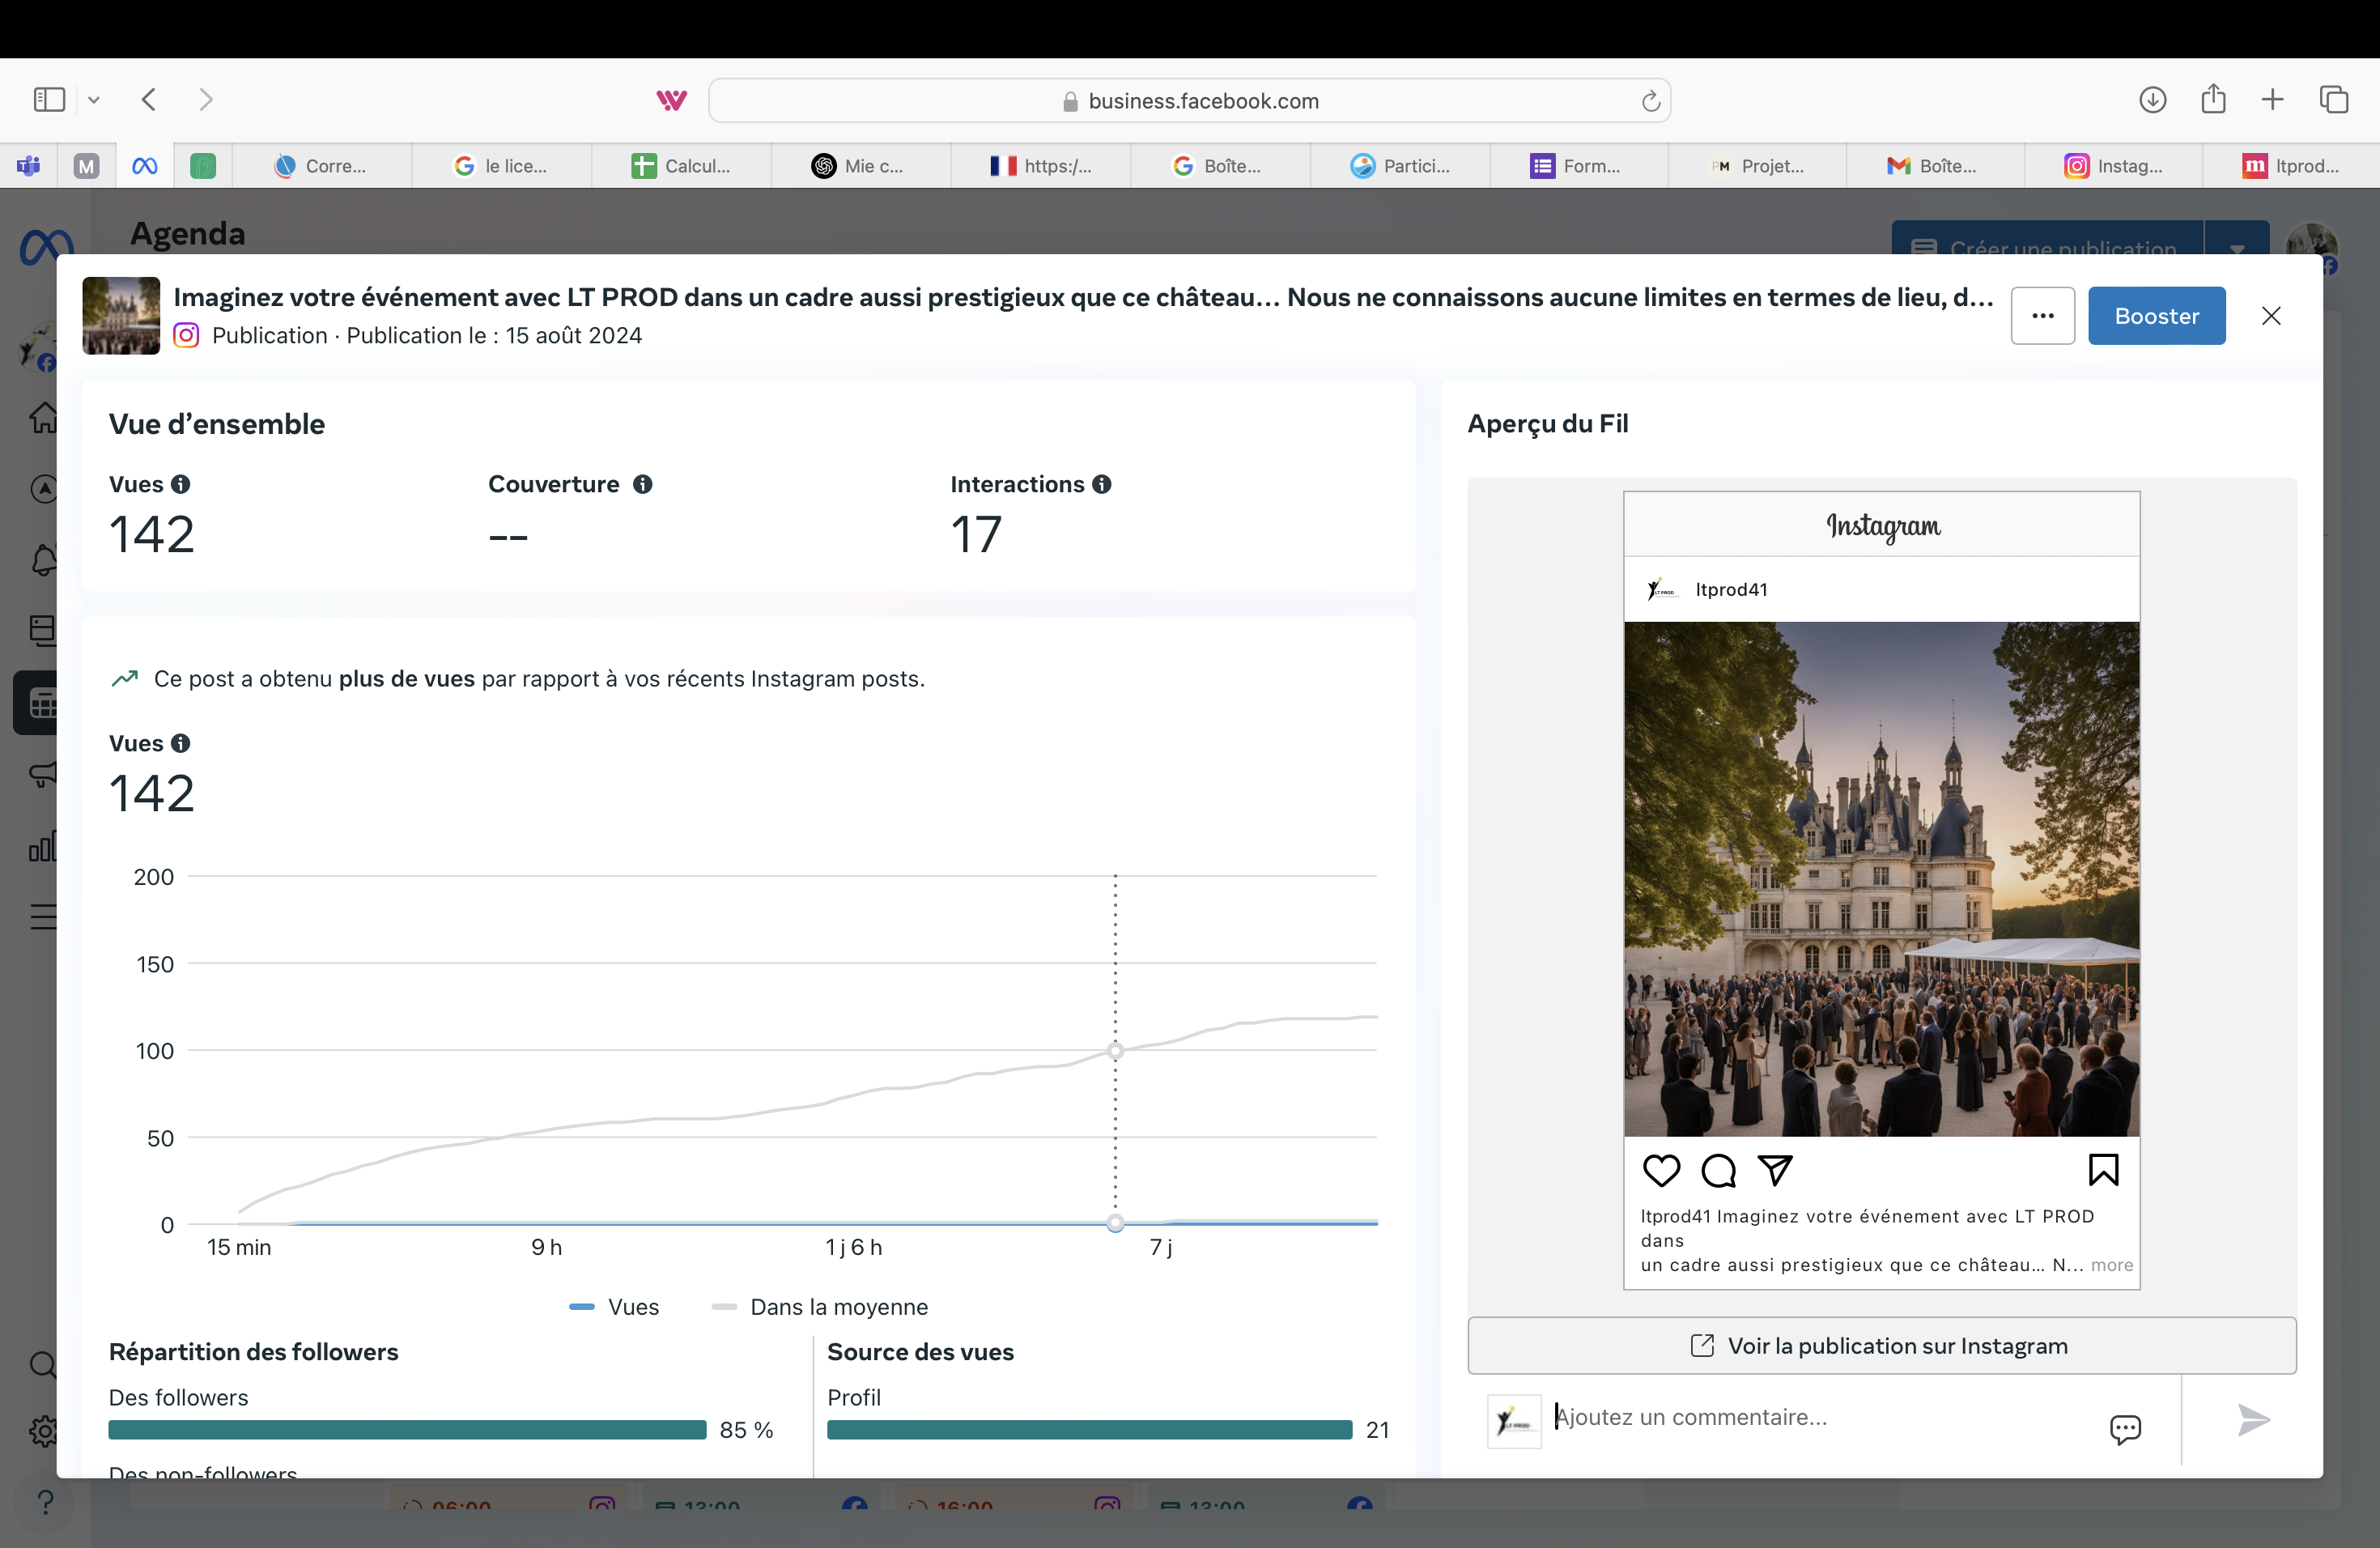The height and width of the screenshot is (1548, 2380).
Task: Click the Interactions info icon
Action: pyautogui.click(x=1102, y=484)
